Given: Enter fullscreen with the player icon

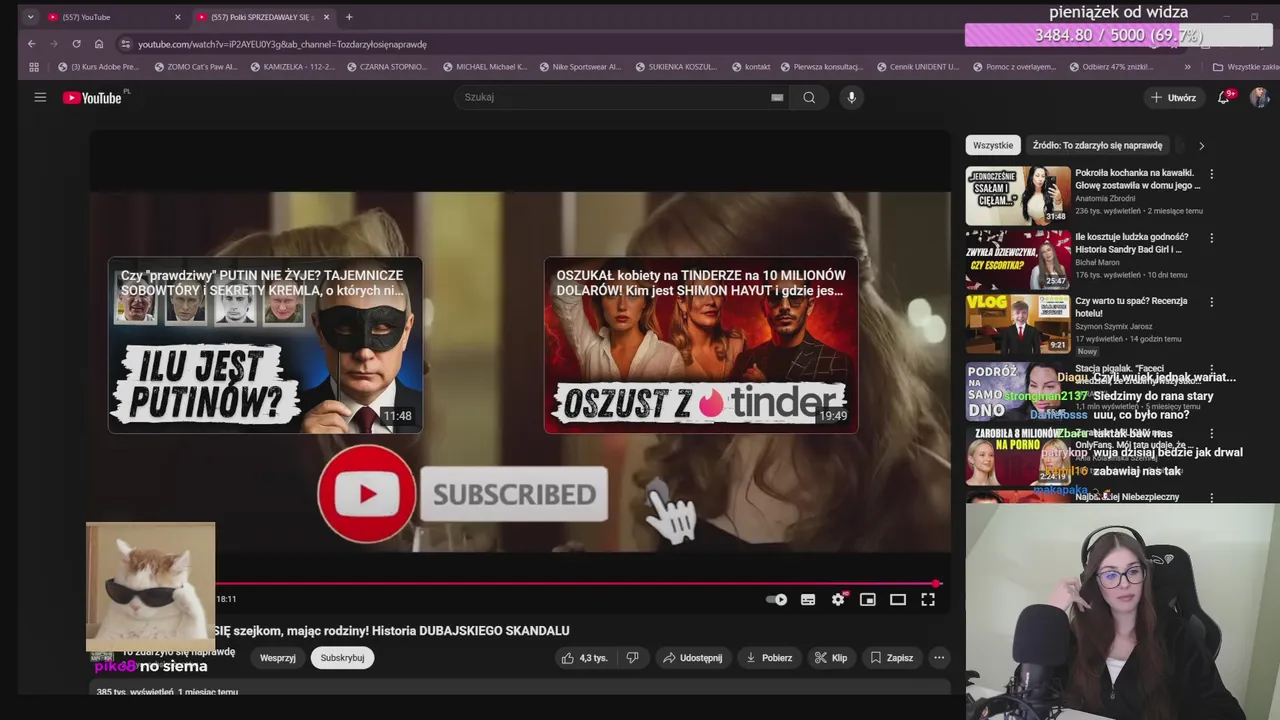Looking at the screenshot, I should tap(928, 600).
